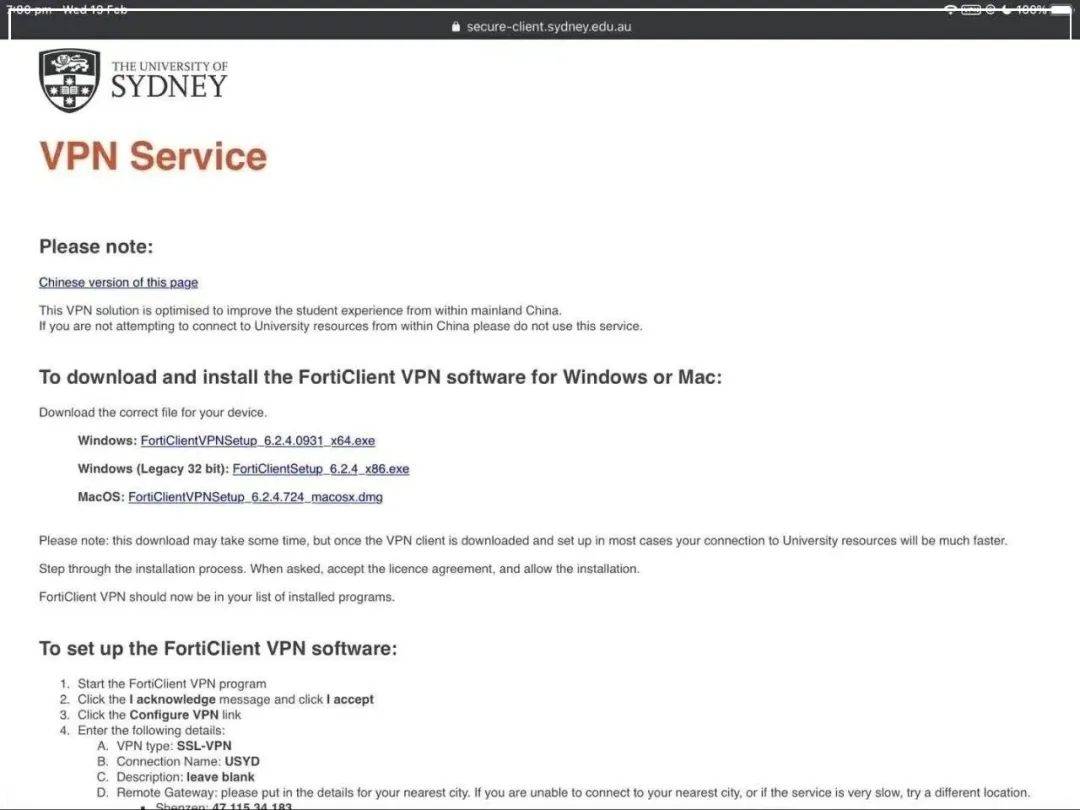Click 'Download the correct file for your device.'
Image resolution: width=1080 pixels, height=810 pixels.
coord(153,413)
